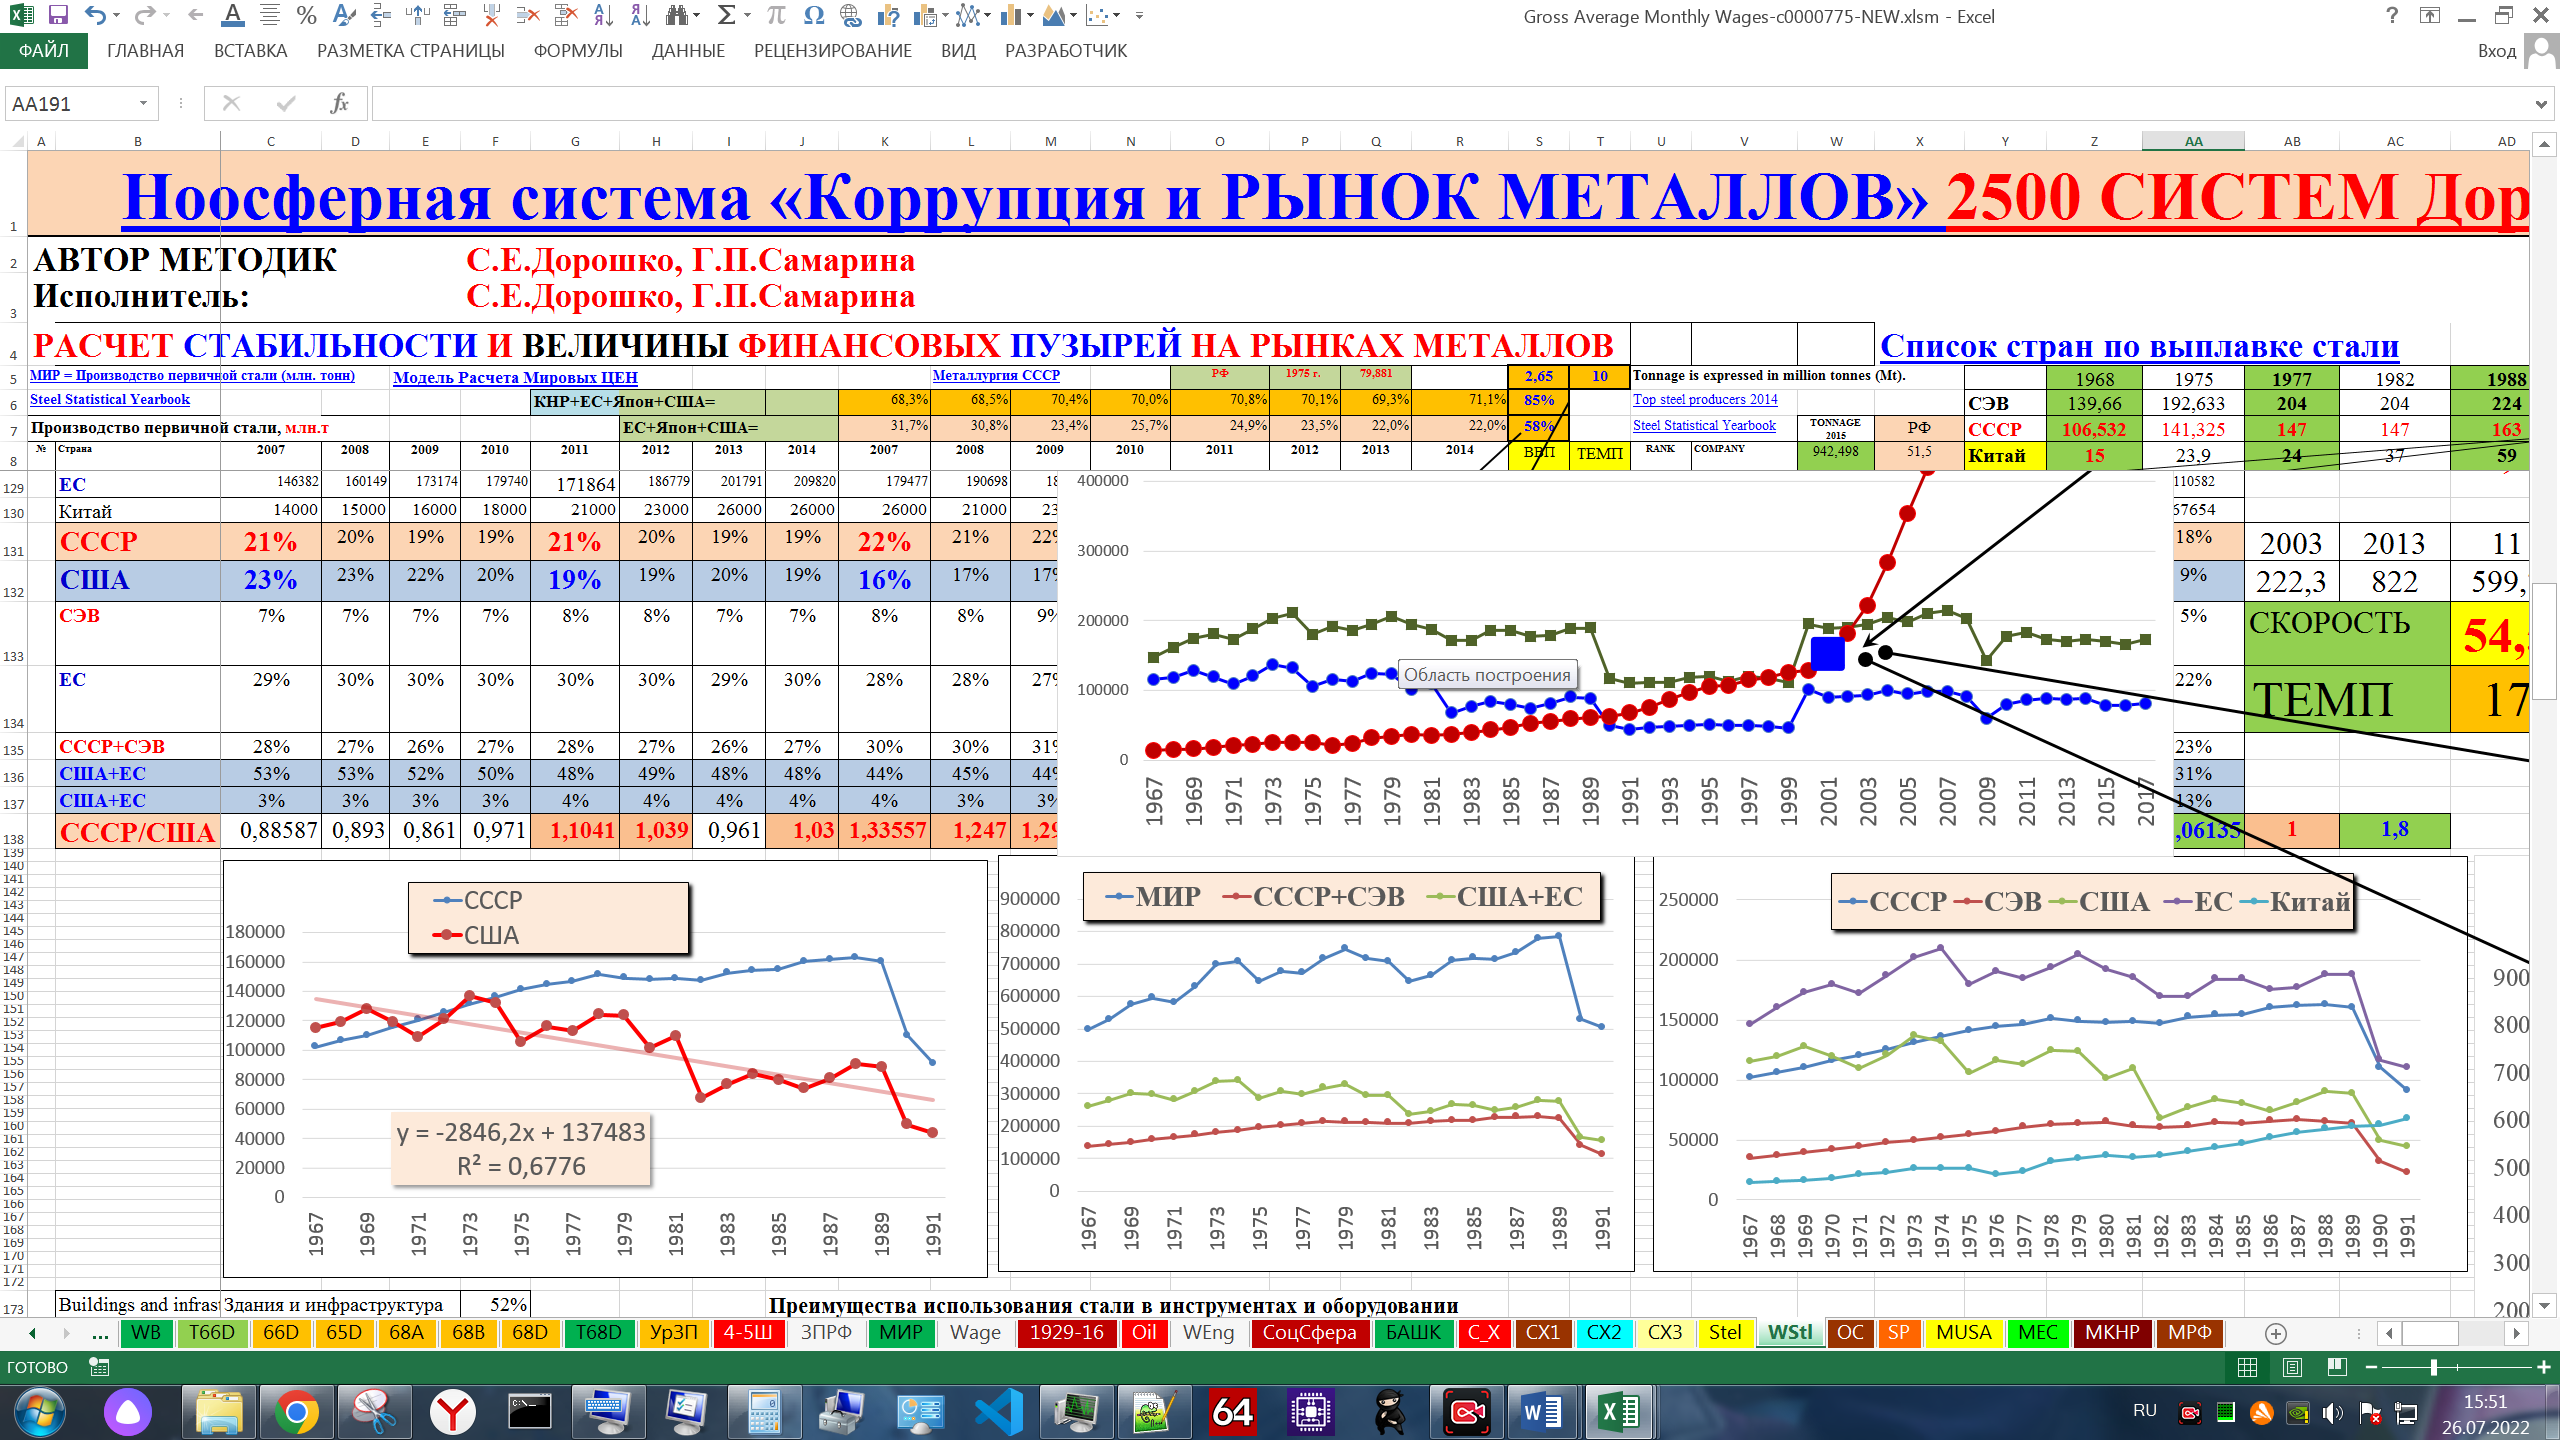Click the insert function fx icon
The width and height of the screenshot is (2560, 1440).
tap(339, 103)
